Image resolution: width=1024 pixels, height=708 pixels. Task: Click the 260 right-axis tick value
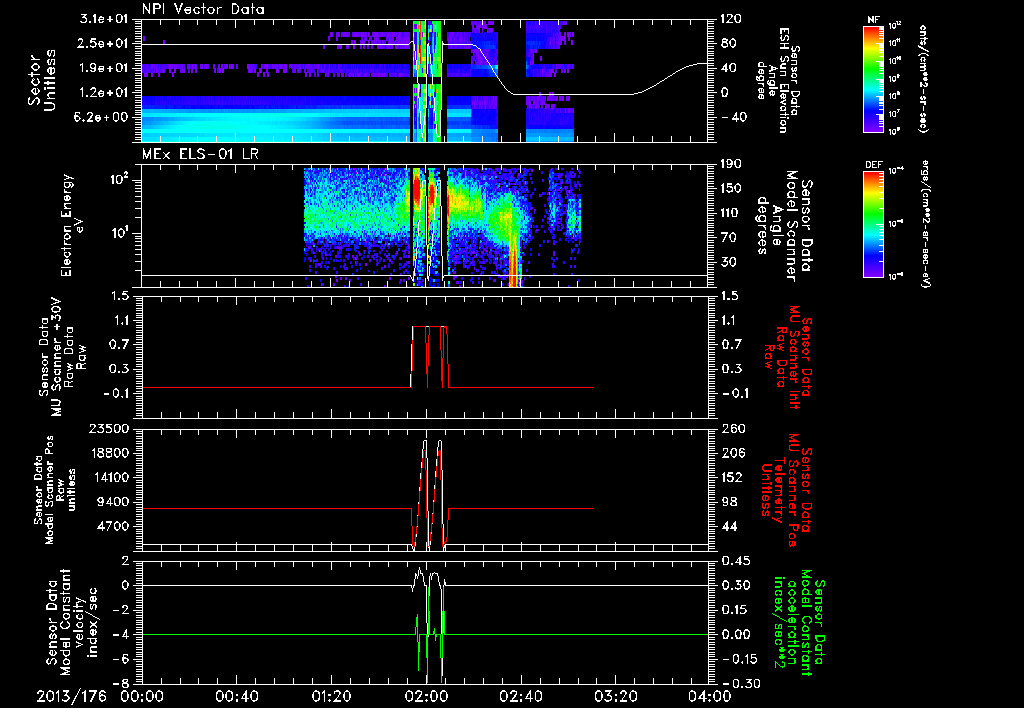click(733, 428)
